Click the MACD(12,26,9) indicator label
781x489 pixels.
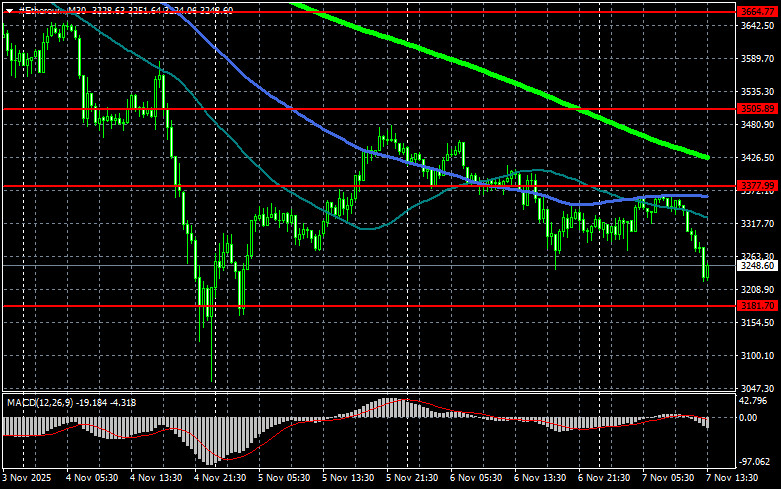37,403
